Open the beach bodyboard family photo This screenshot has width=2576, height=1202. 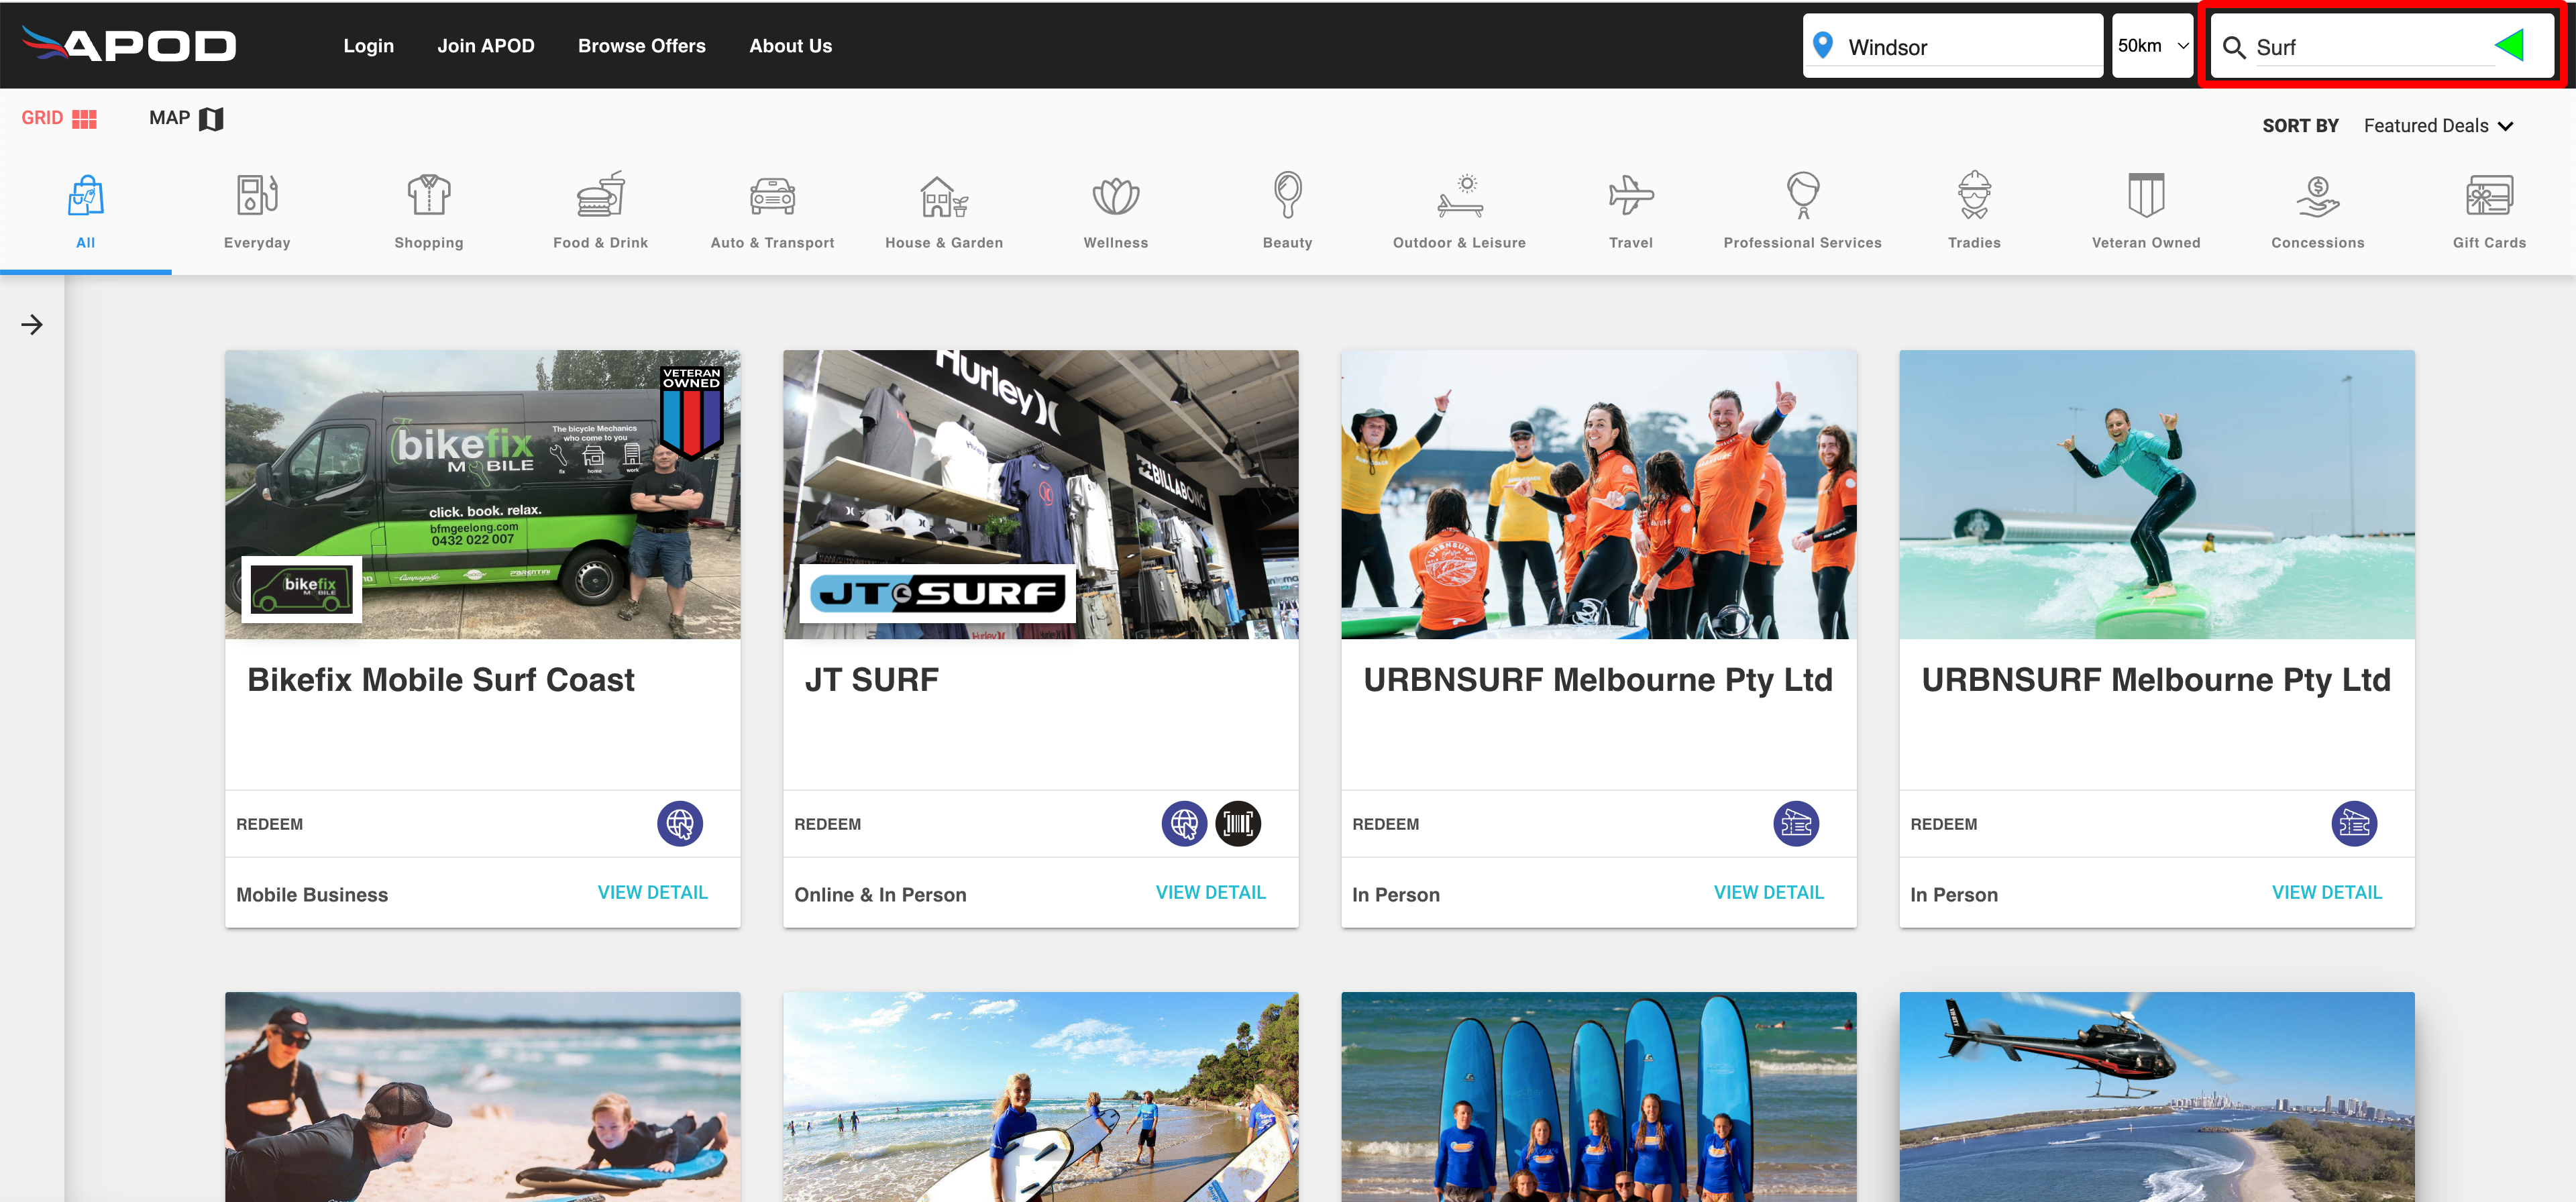[x=482, y=1097]
